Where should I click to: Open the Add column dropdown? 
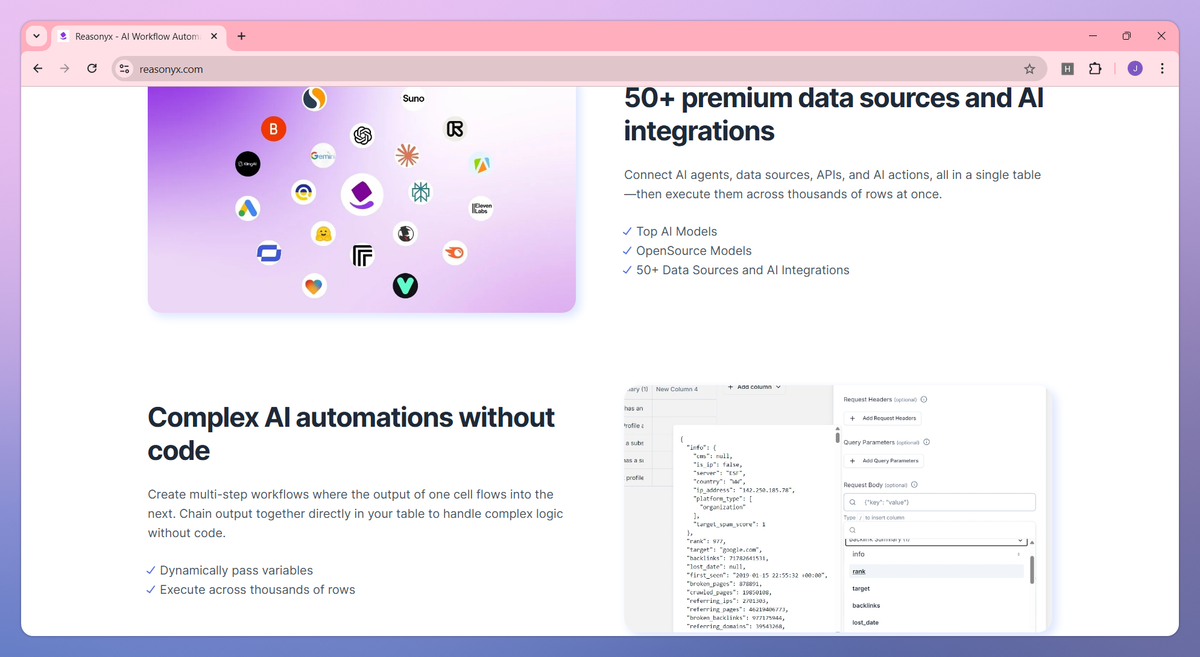click(754, 387)
